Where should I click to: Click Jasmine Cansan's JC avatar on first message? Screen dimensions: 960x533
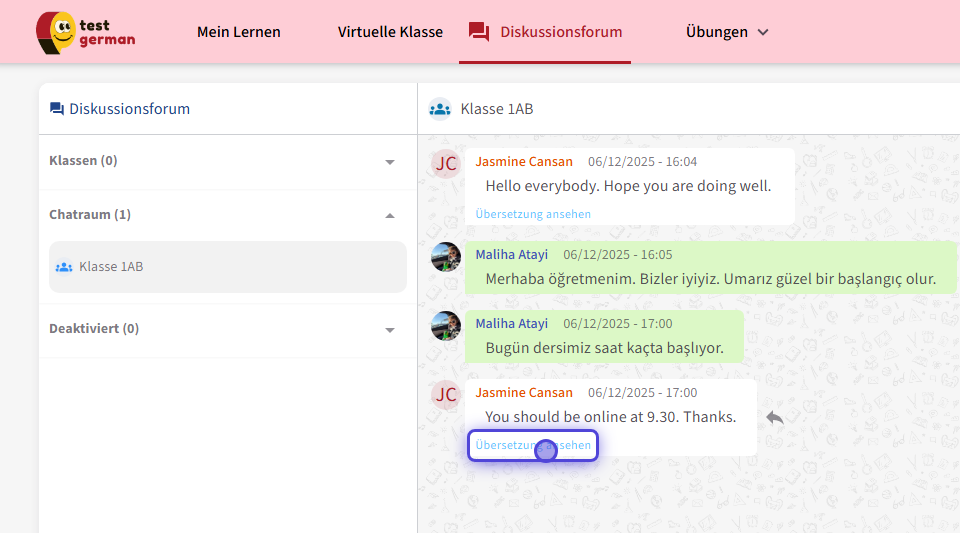[446, 163]
